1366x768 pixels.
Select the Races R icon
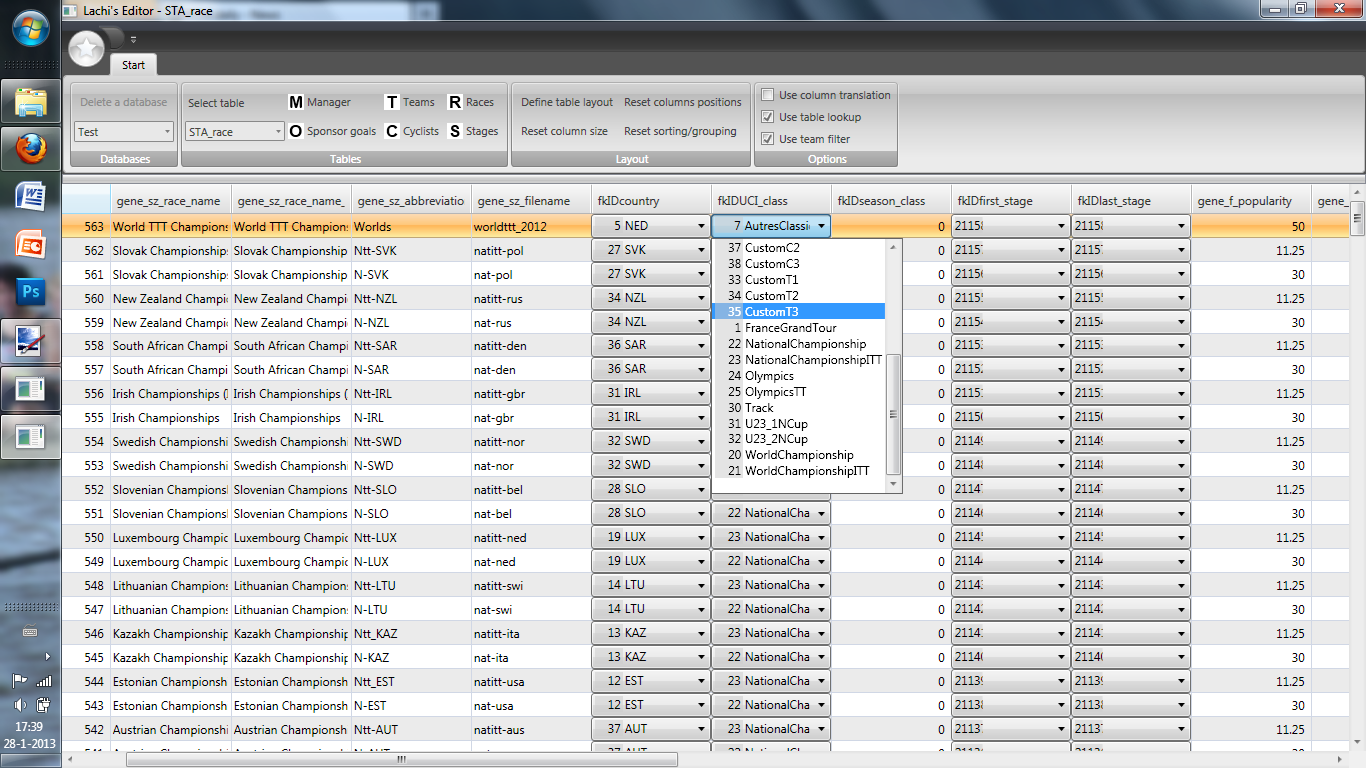pos(455,102)
